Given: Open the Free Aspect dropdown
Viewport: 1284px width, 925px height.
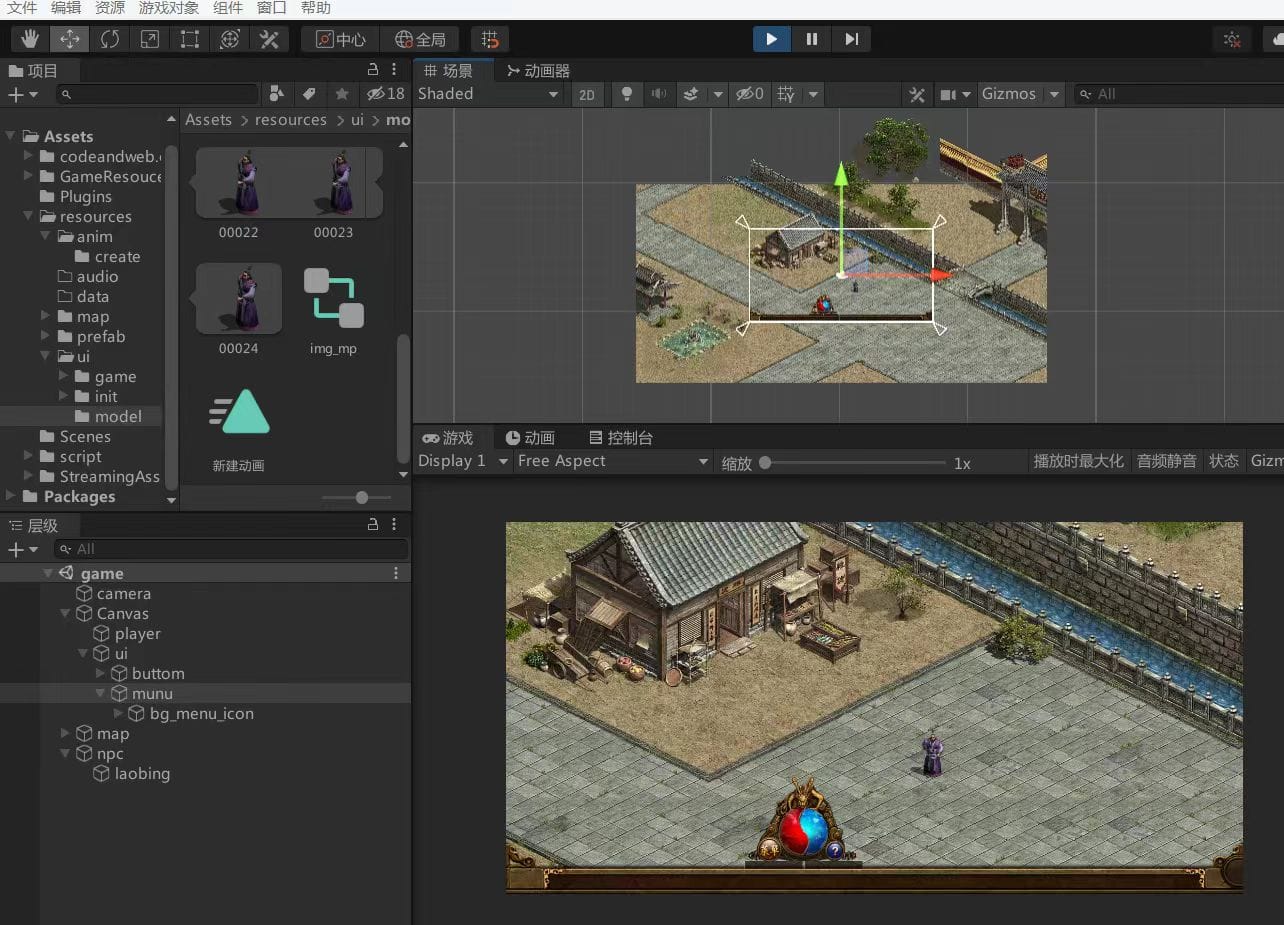Looking at the screenshot, I should click(x=613, y=461).
